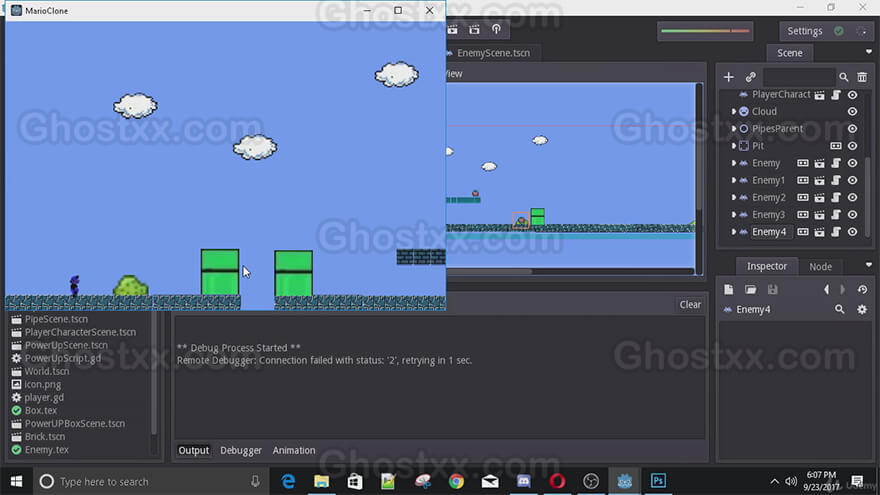Click the Scene dock search magnifier icon
This screenshot has width=880, height=495.
(x=844, y=77)
